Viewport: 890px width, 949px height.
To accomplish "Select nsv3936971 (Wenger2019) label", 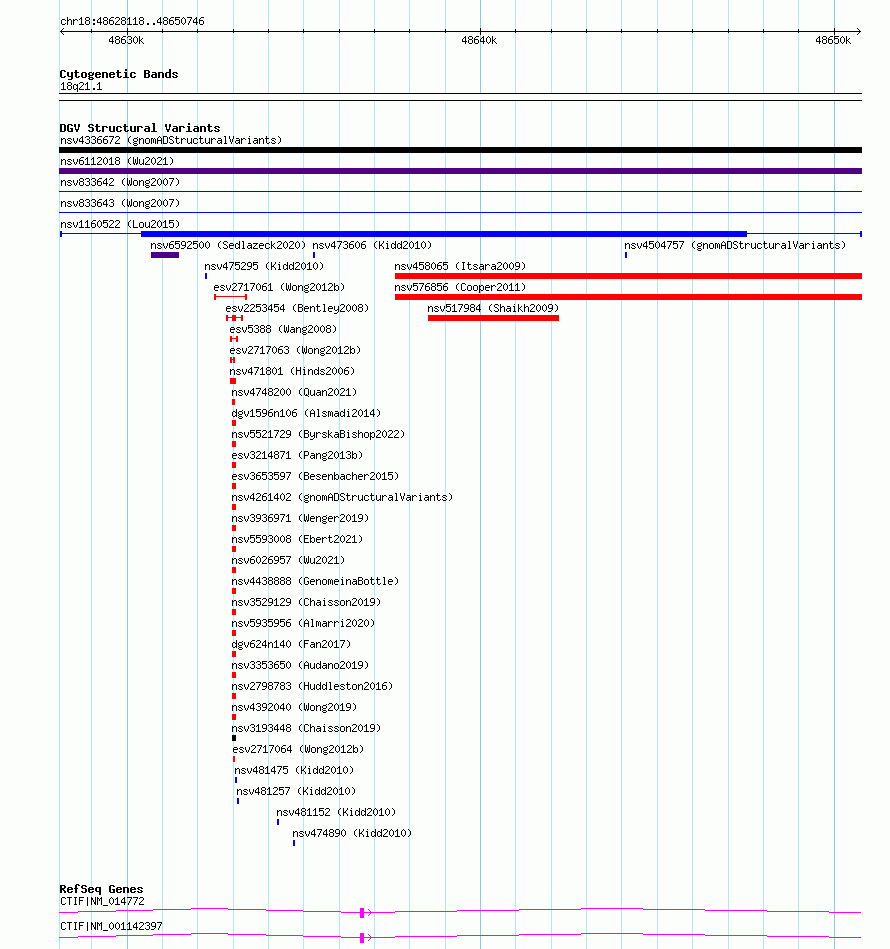I will click(x=300, y=518).
